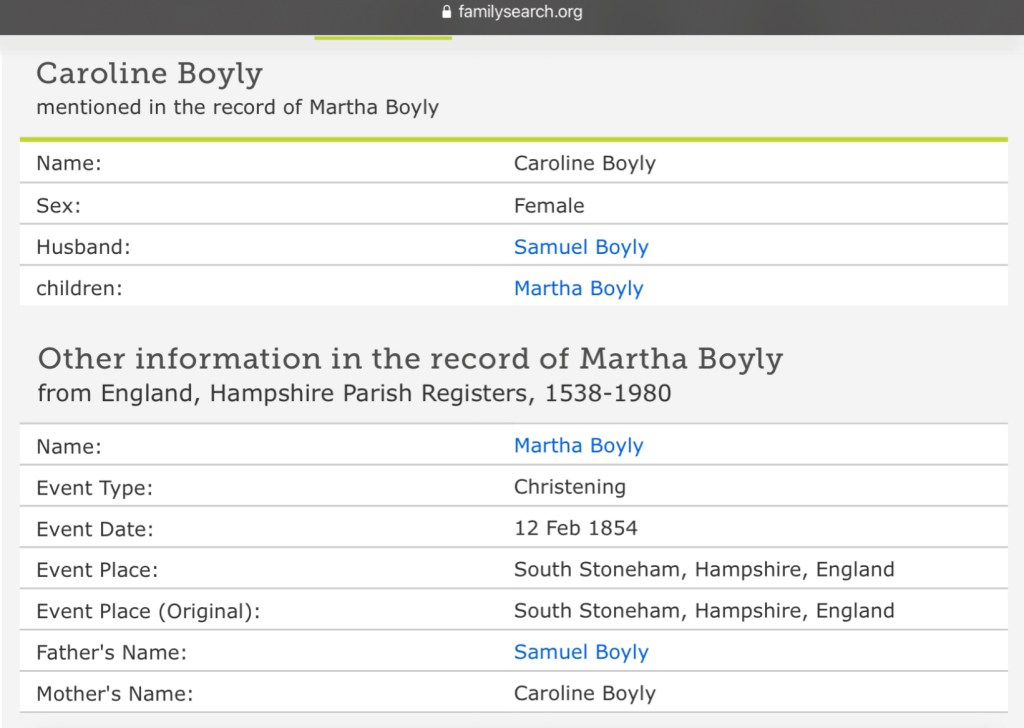The height and width of the screenshot is (728, 1024).
Task: Click the lock icon in the address bar
Action: (446, 13)
